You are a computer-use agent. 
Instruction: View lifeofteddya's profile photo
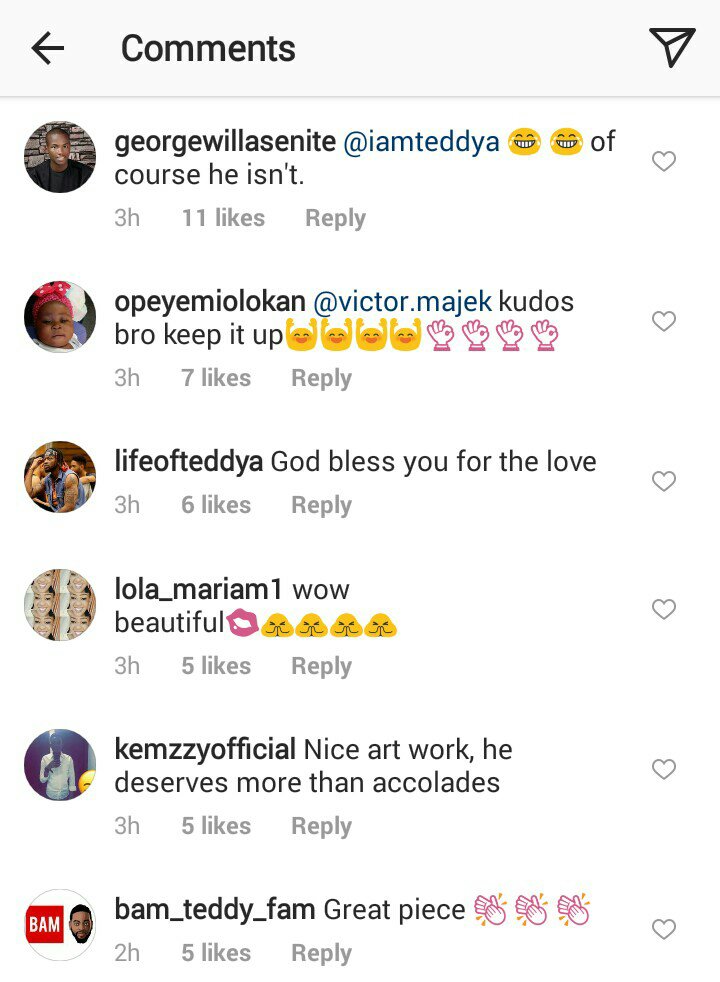point(60,477)
